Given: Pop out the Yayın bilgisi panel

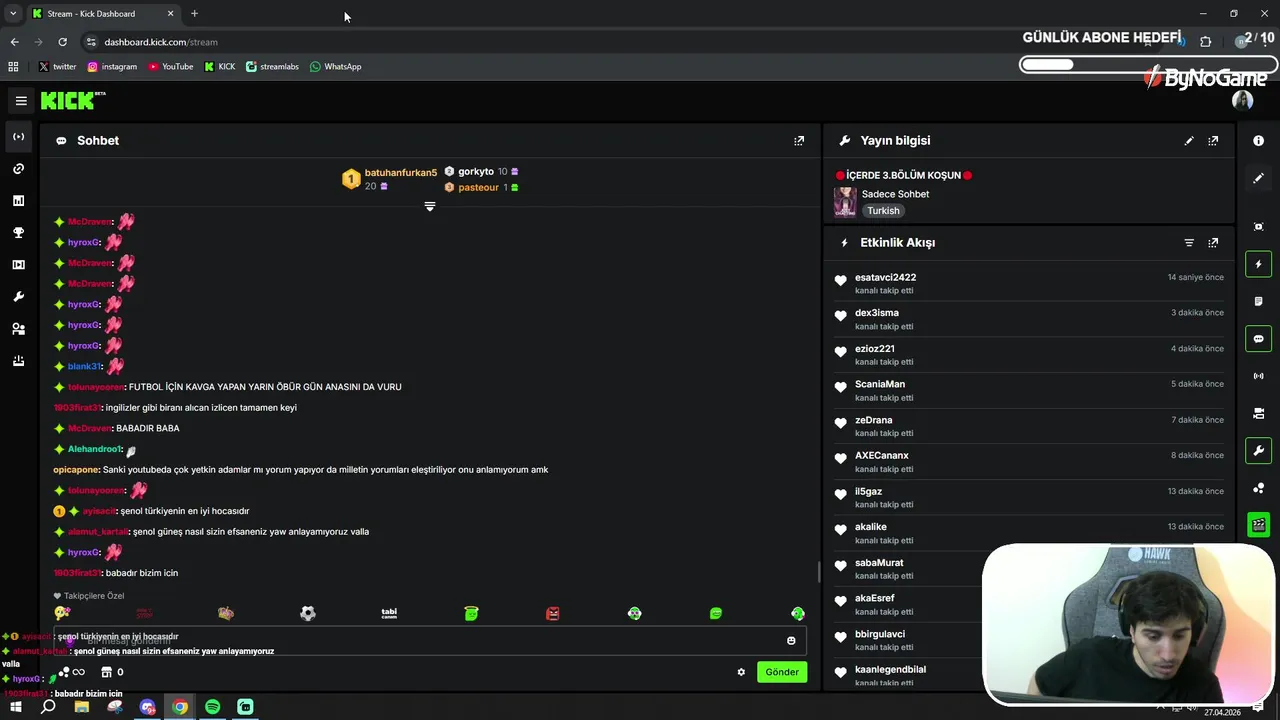Looking at the screenshot, I should [1213, 141].
